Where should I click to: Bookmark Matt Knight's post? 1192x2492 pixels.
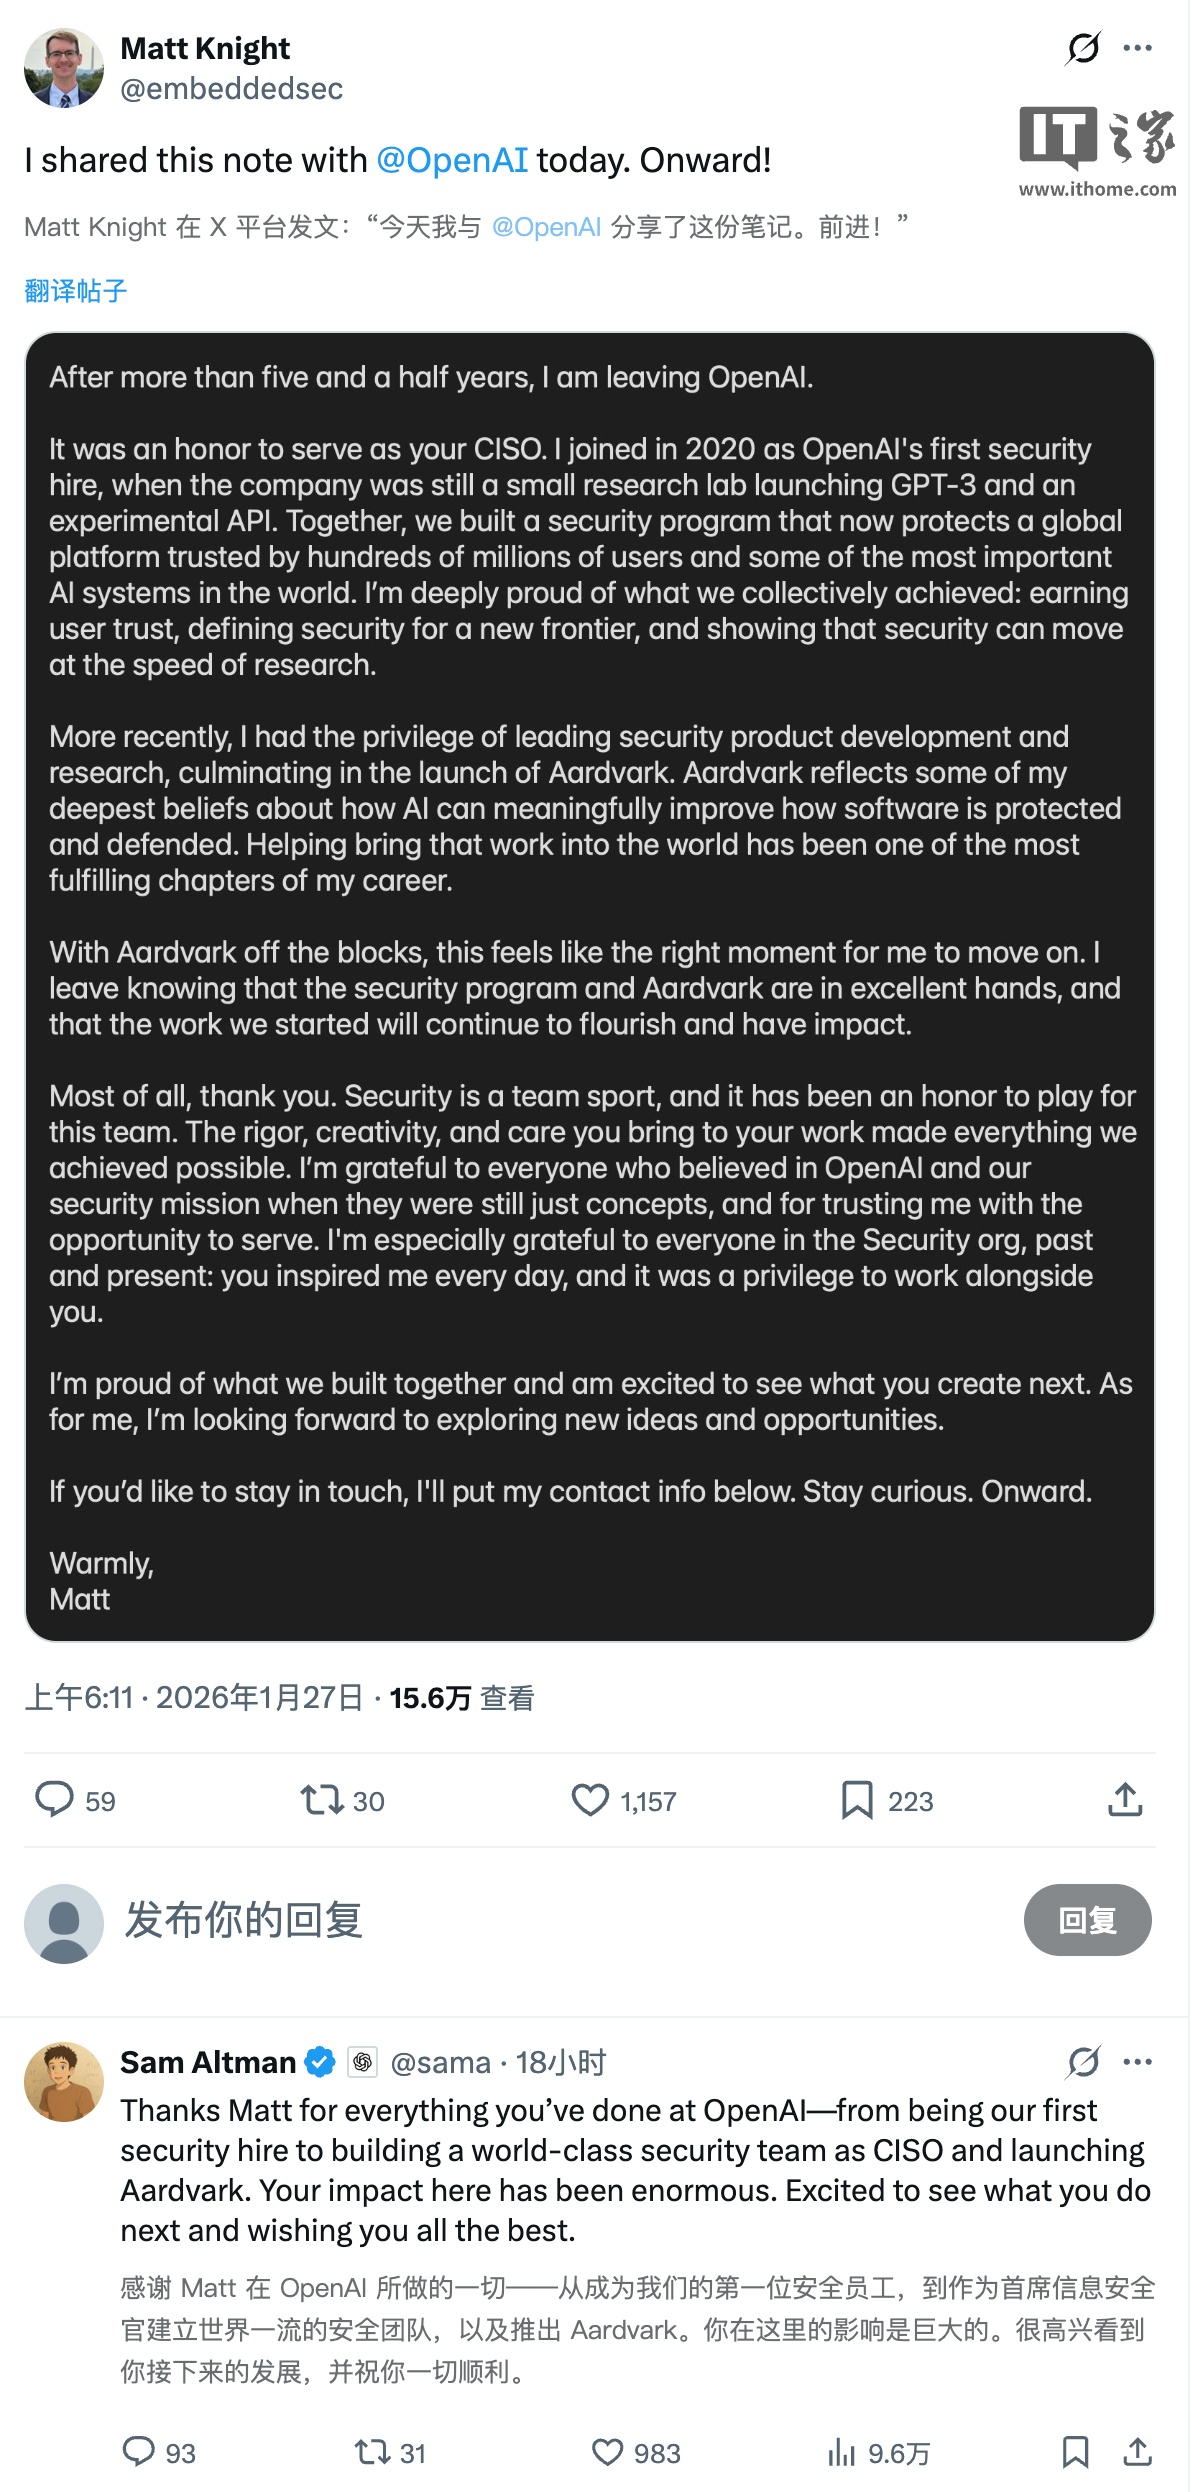857,1800
